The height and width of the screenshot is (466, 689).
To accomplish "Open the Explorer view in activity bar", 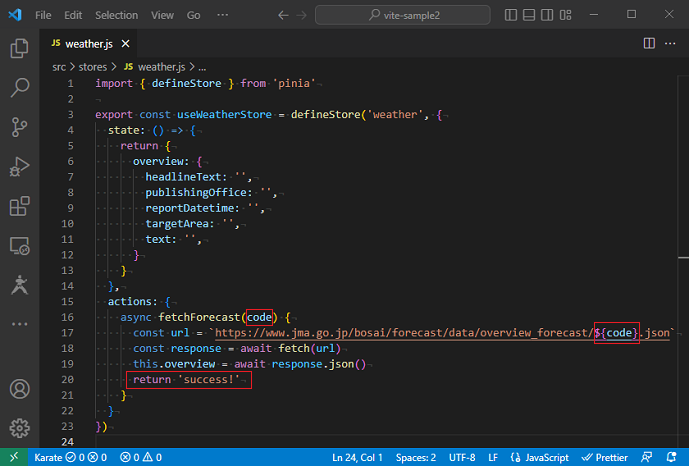I will [19, 48].
